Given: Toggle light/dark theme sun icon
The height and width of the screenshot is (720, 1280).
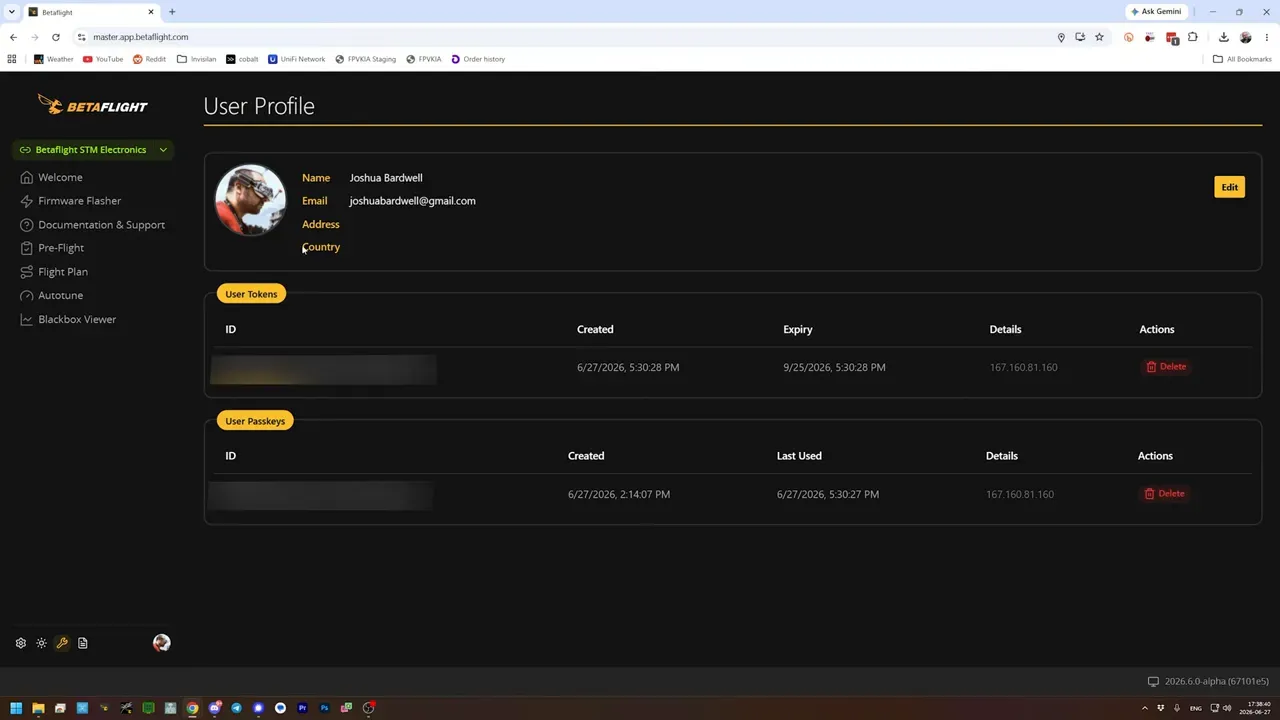Looking at the screenshot, I should coord(41,643).
